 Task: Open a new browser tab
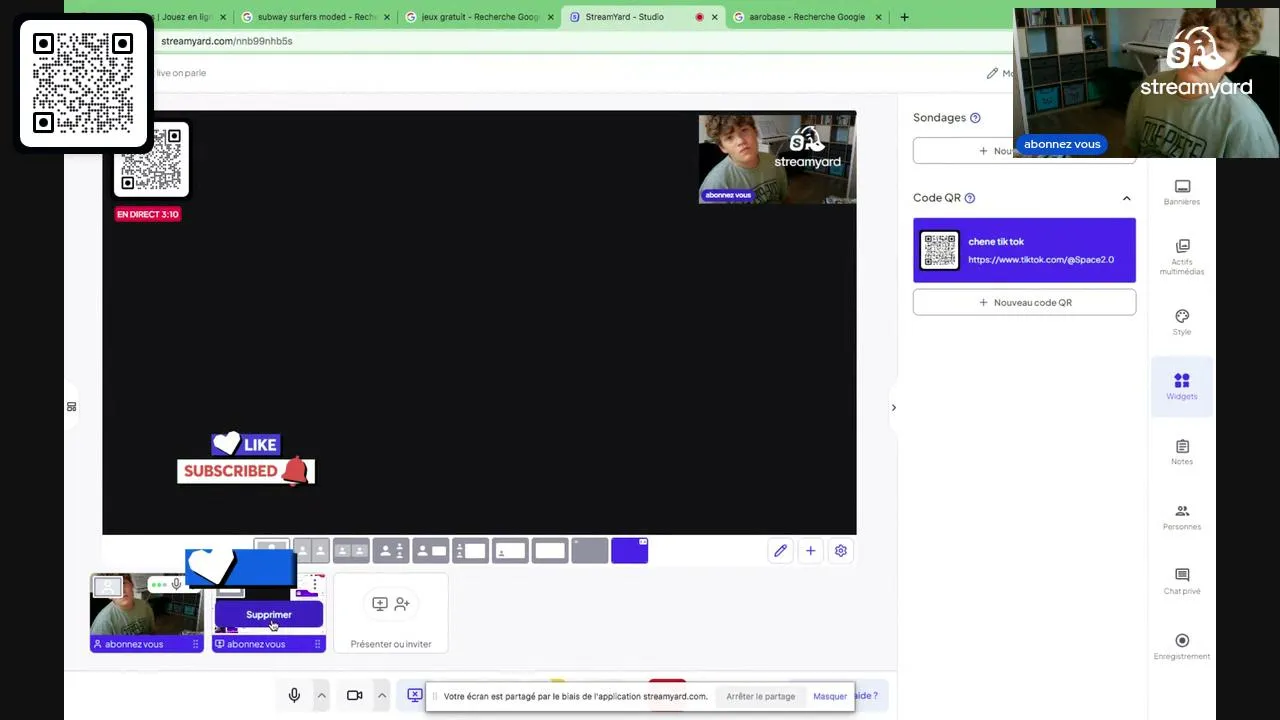point(904,17)
